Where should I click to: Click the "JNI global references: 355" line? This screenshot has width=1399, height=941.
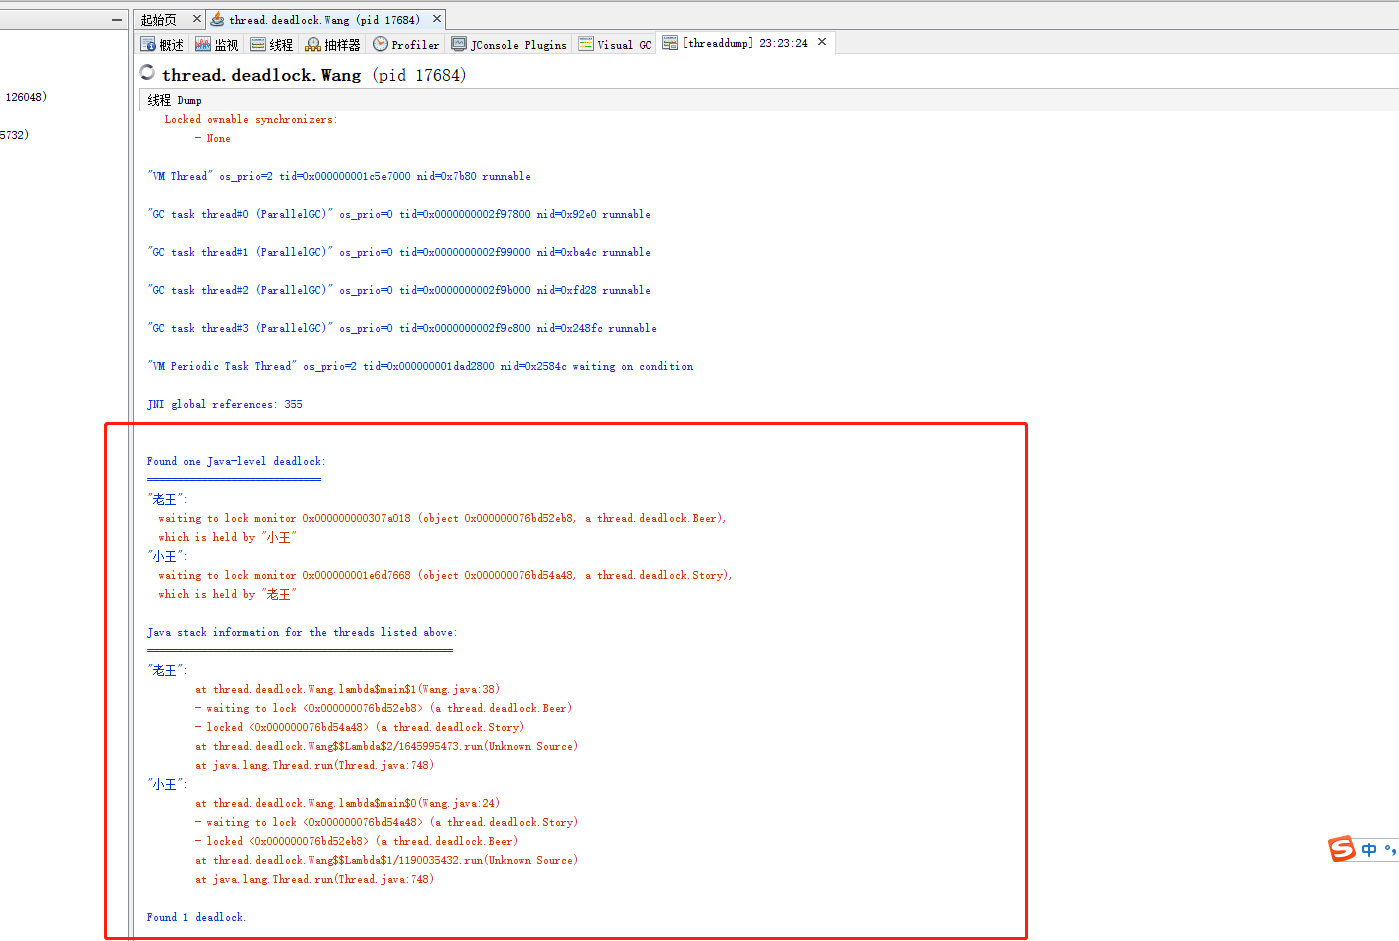pyautogui.click(x=225, y=404)
